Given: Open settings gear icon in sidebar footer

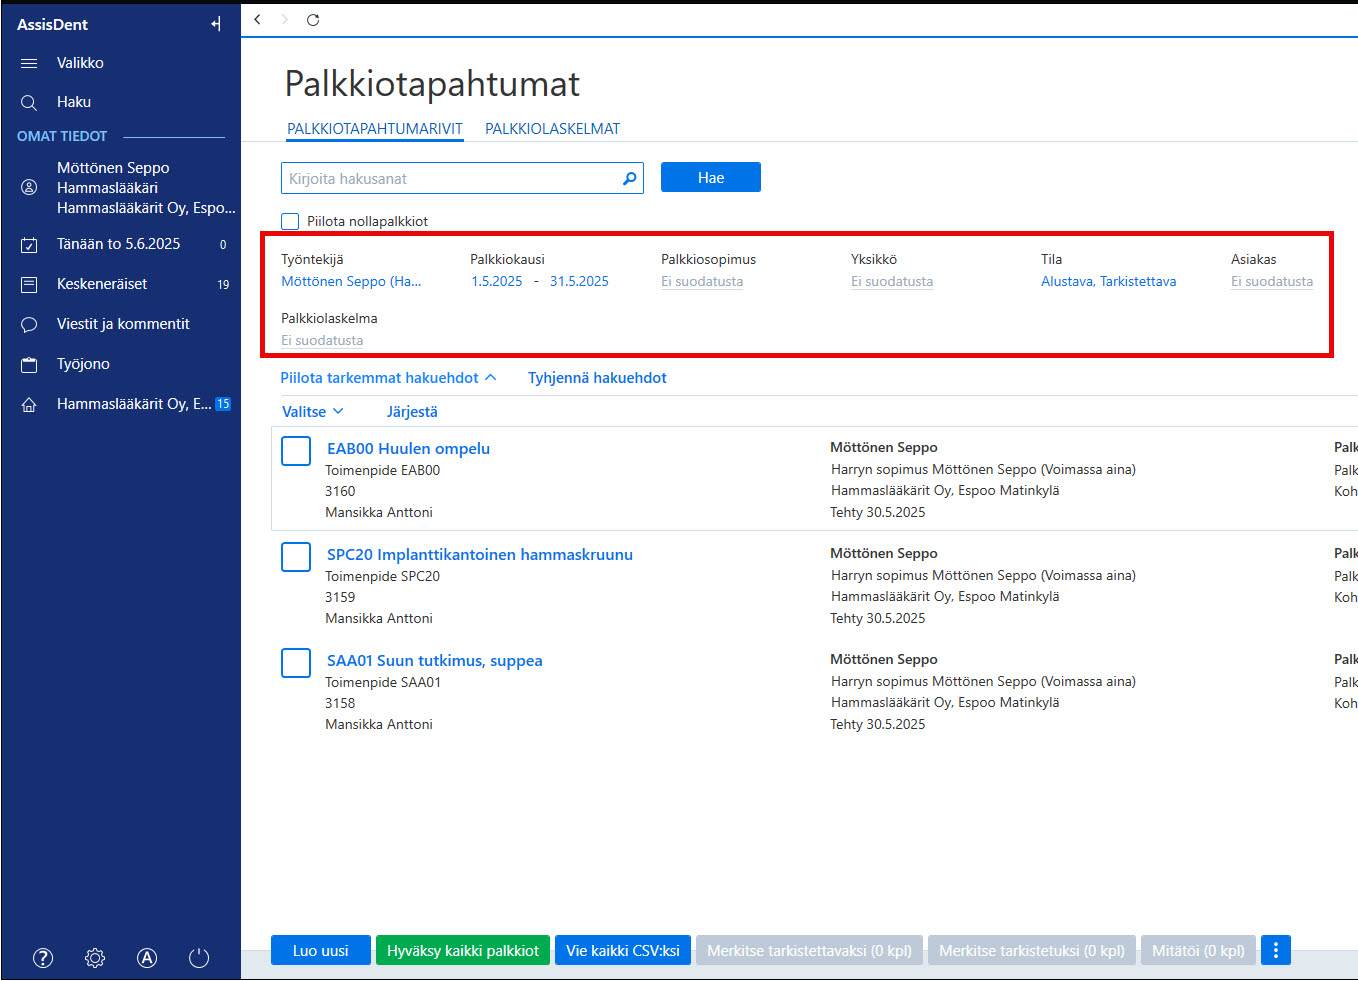Looking at the screenshot, I should (95, 958).
